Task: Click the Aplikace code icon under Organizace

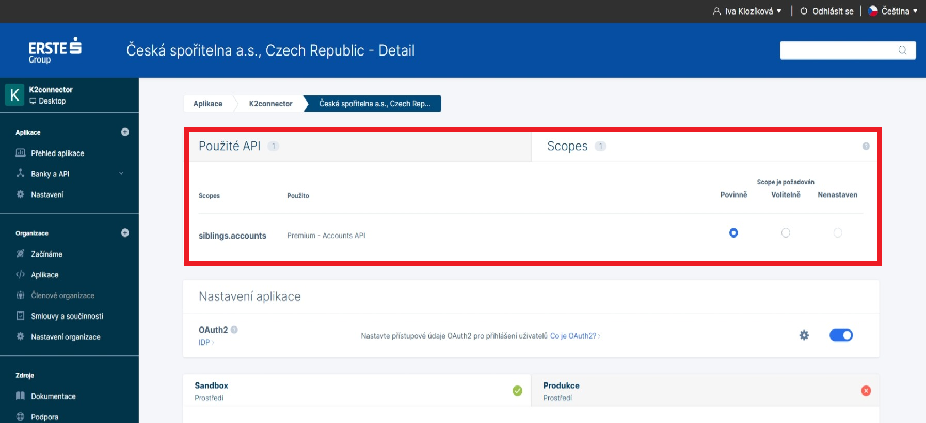Action: [20, 275]
